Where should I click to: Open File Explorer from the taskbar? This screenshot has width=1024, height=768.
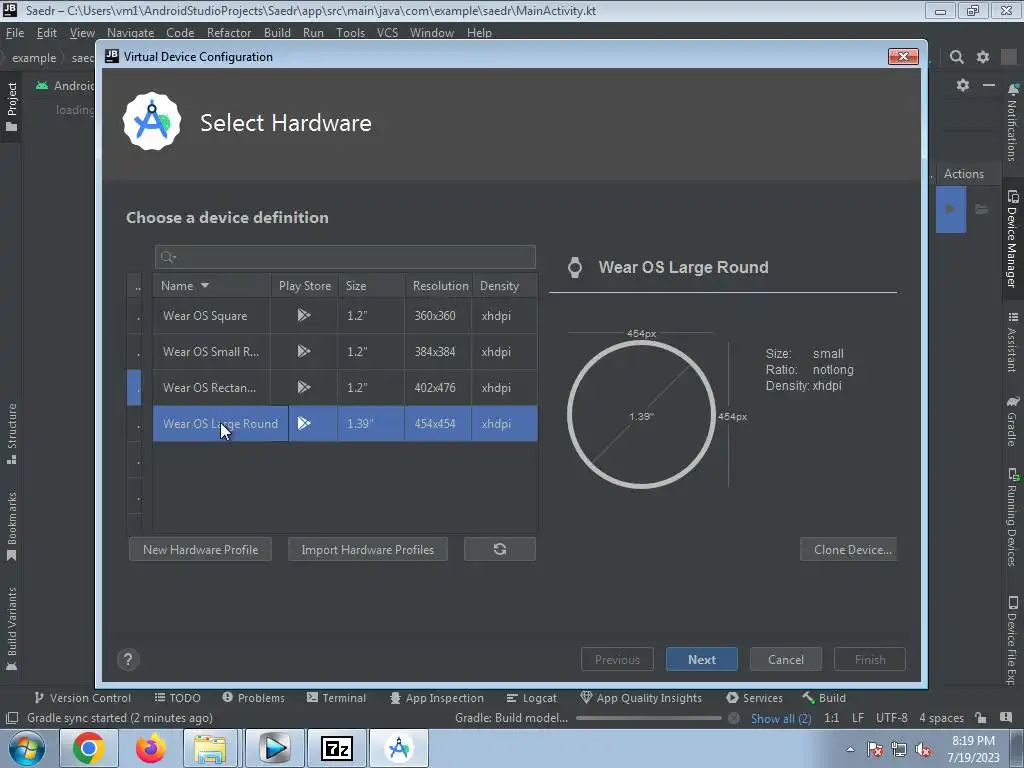click(x=210, y=748)
